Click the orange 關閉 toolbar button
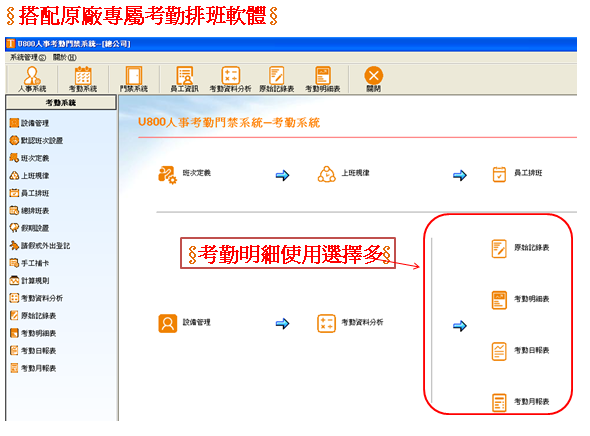Viewport: 590px width, 436px height. tap(374, 79)
